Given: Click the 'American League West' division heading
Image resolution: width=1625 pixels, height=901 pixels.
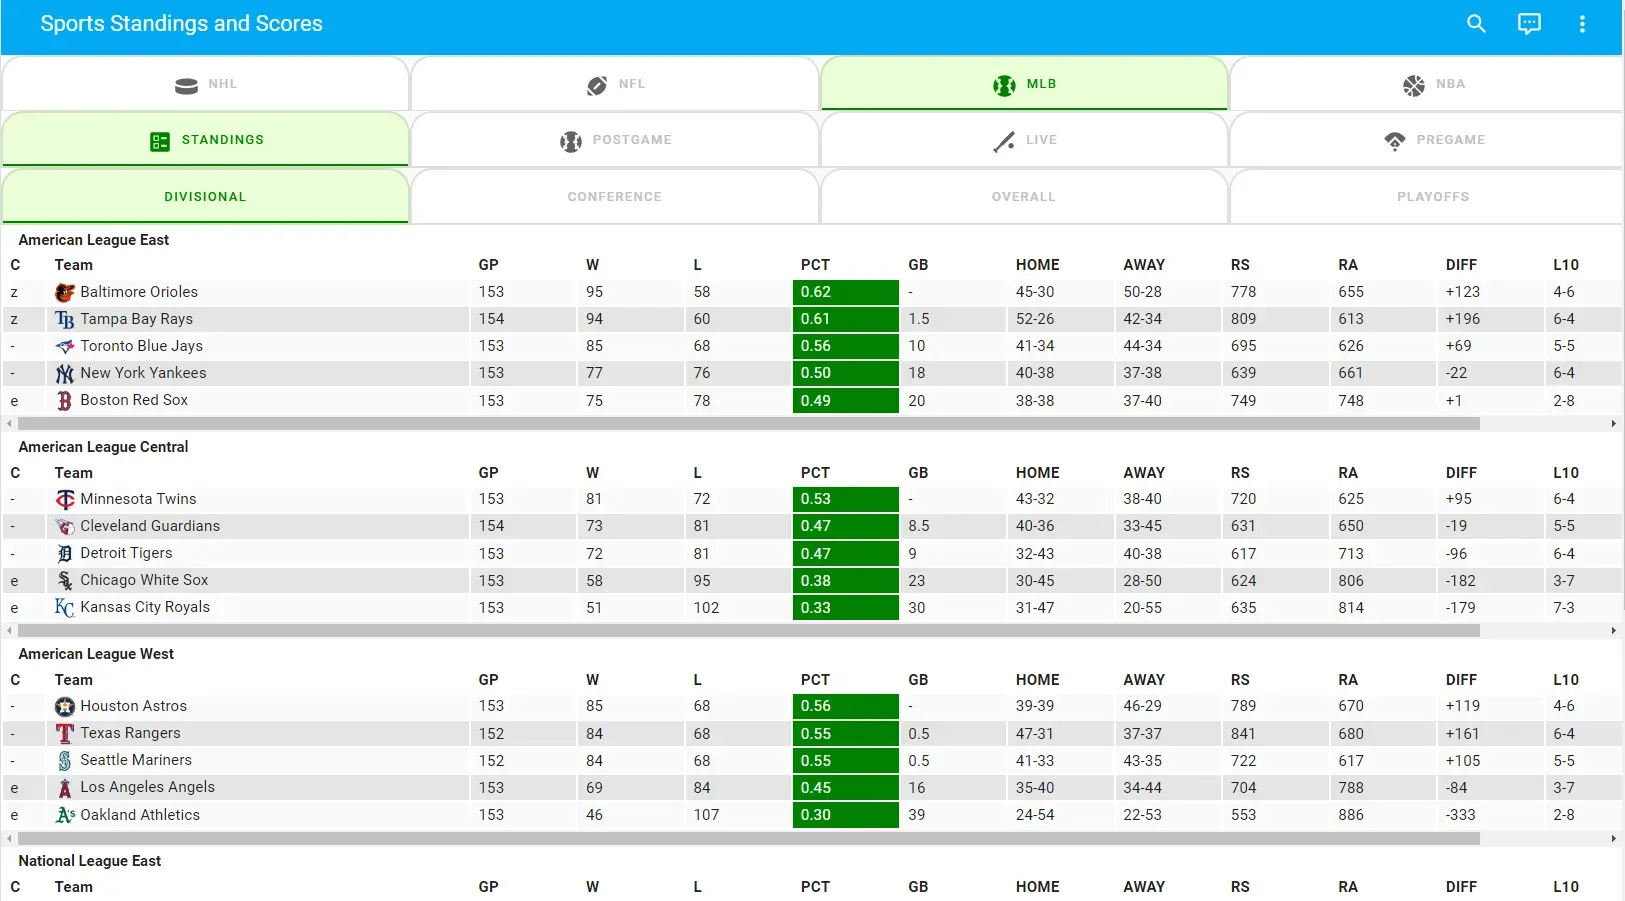Looking at the screenshot, I should (x=96, y=654).
